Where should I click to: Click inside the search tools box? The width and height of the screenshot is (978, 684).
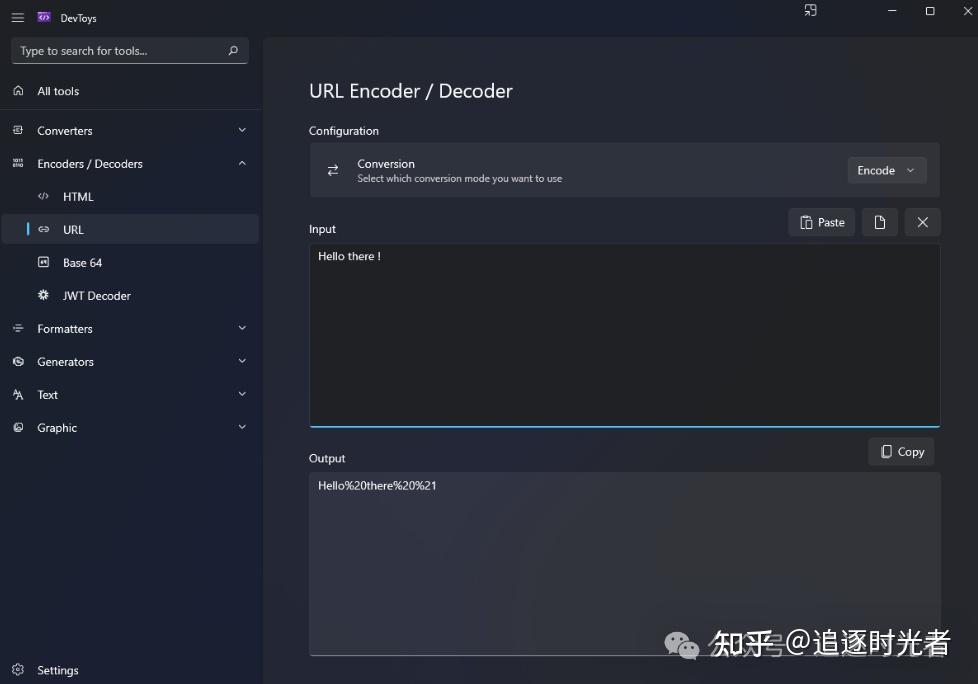(120, 50)
